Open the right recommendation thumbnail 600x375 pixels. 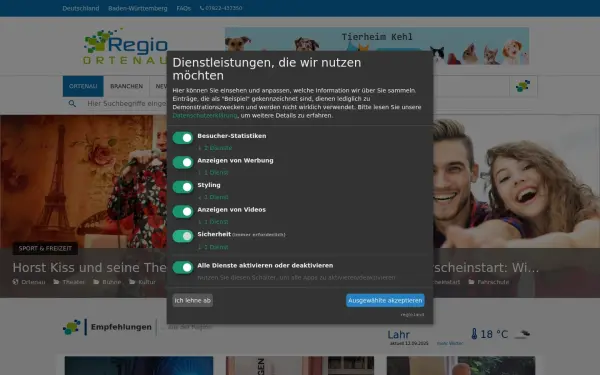(461, 365)
